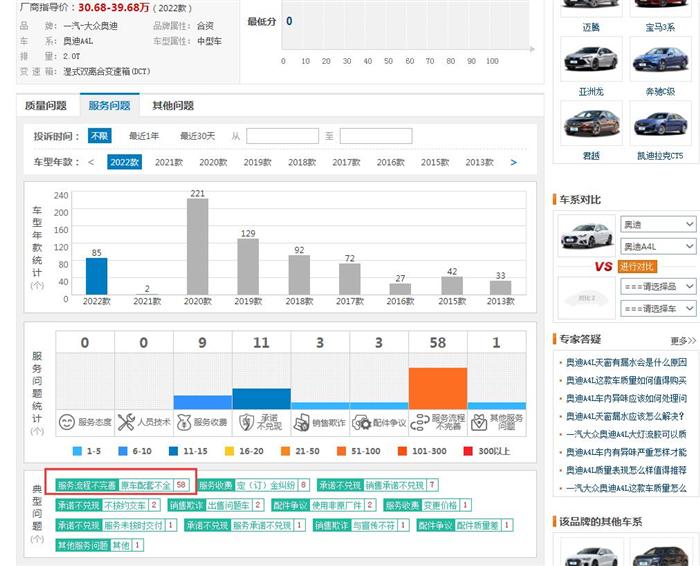Viewport: 700px width, 566px height.
Task: Select 不限 complaint time filter
Action: (99, 136)
